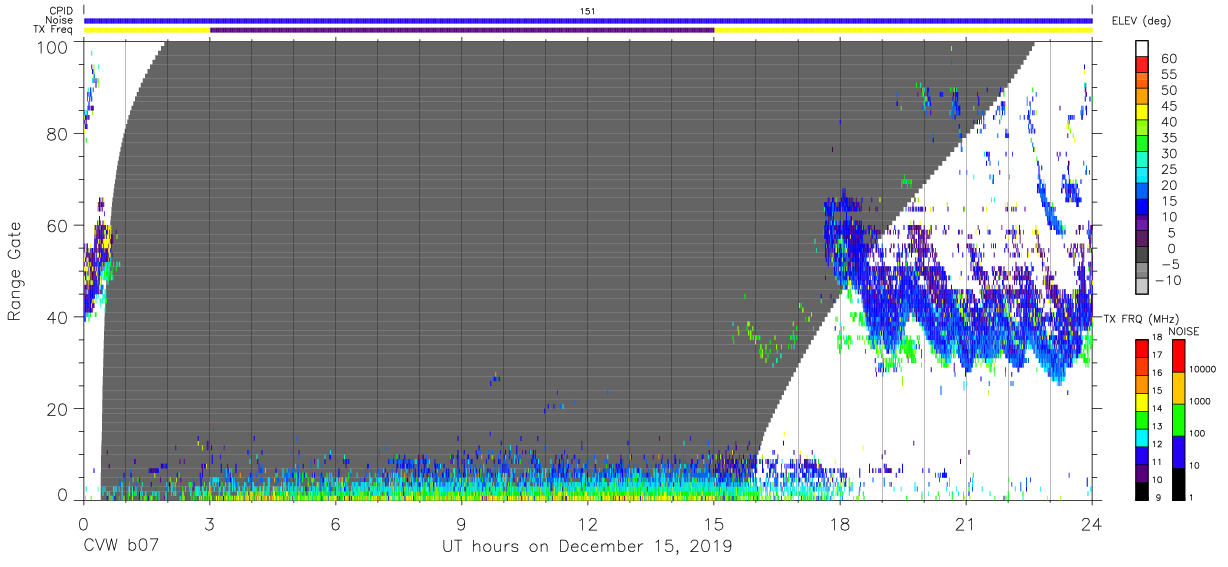Pick the red ELEV swatch between 55 and 60
The image size is (1228, 567).
tap(1144, 66)
